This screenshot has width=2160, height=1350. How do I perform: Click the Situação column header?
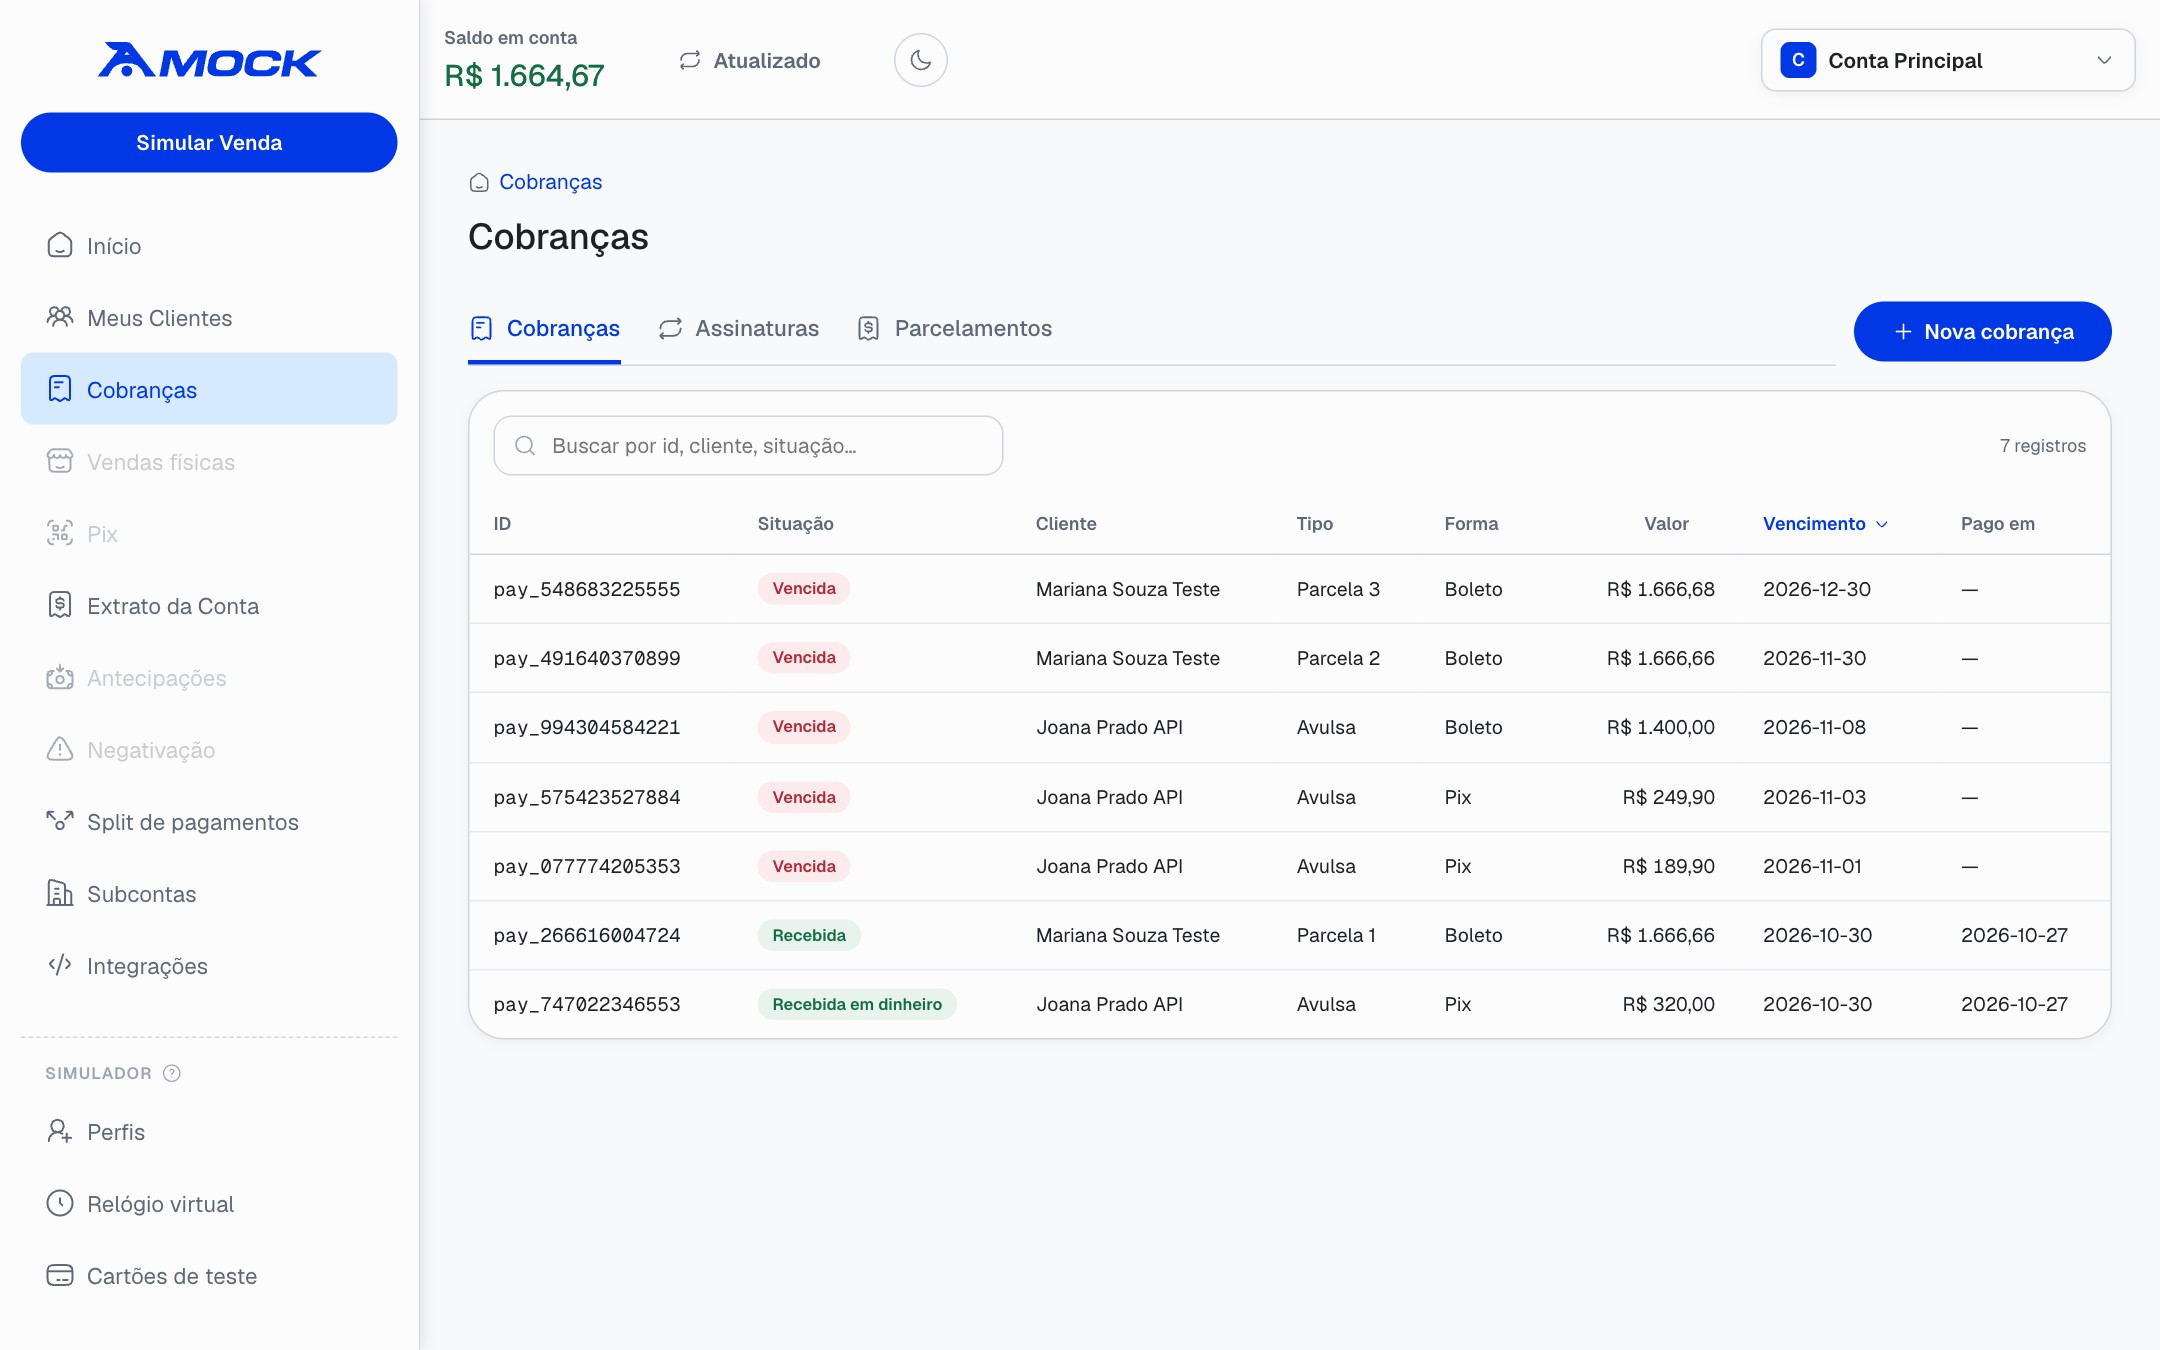(x=795, y=524)
